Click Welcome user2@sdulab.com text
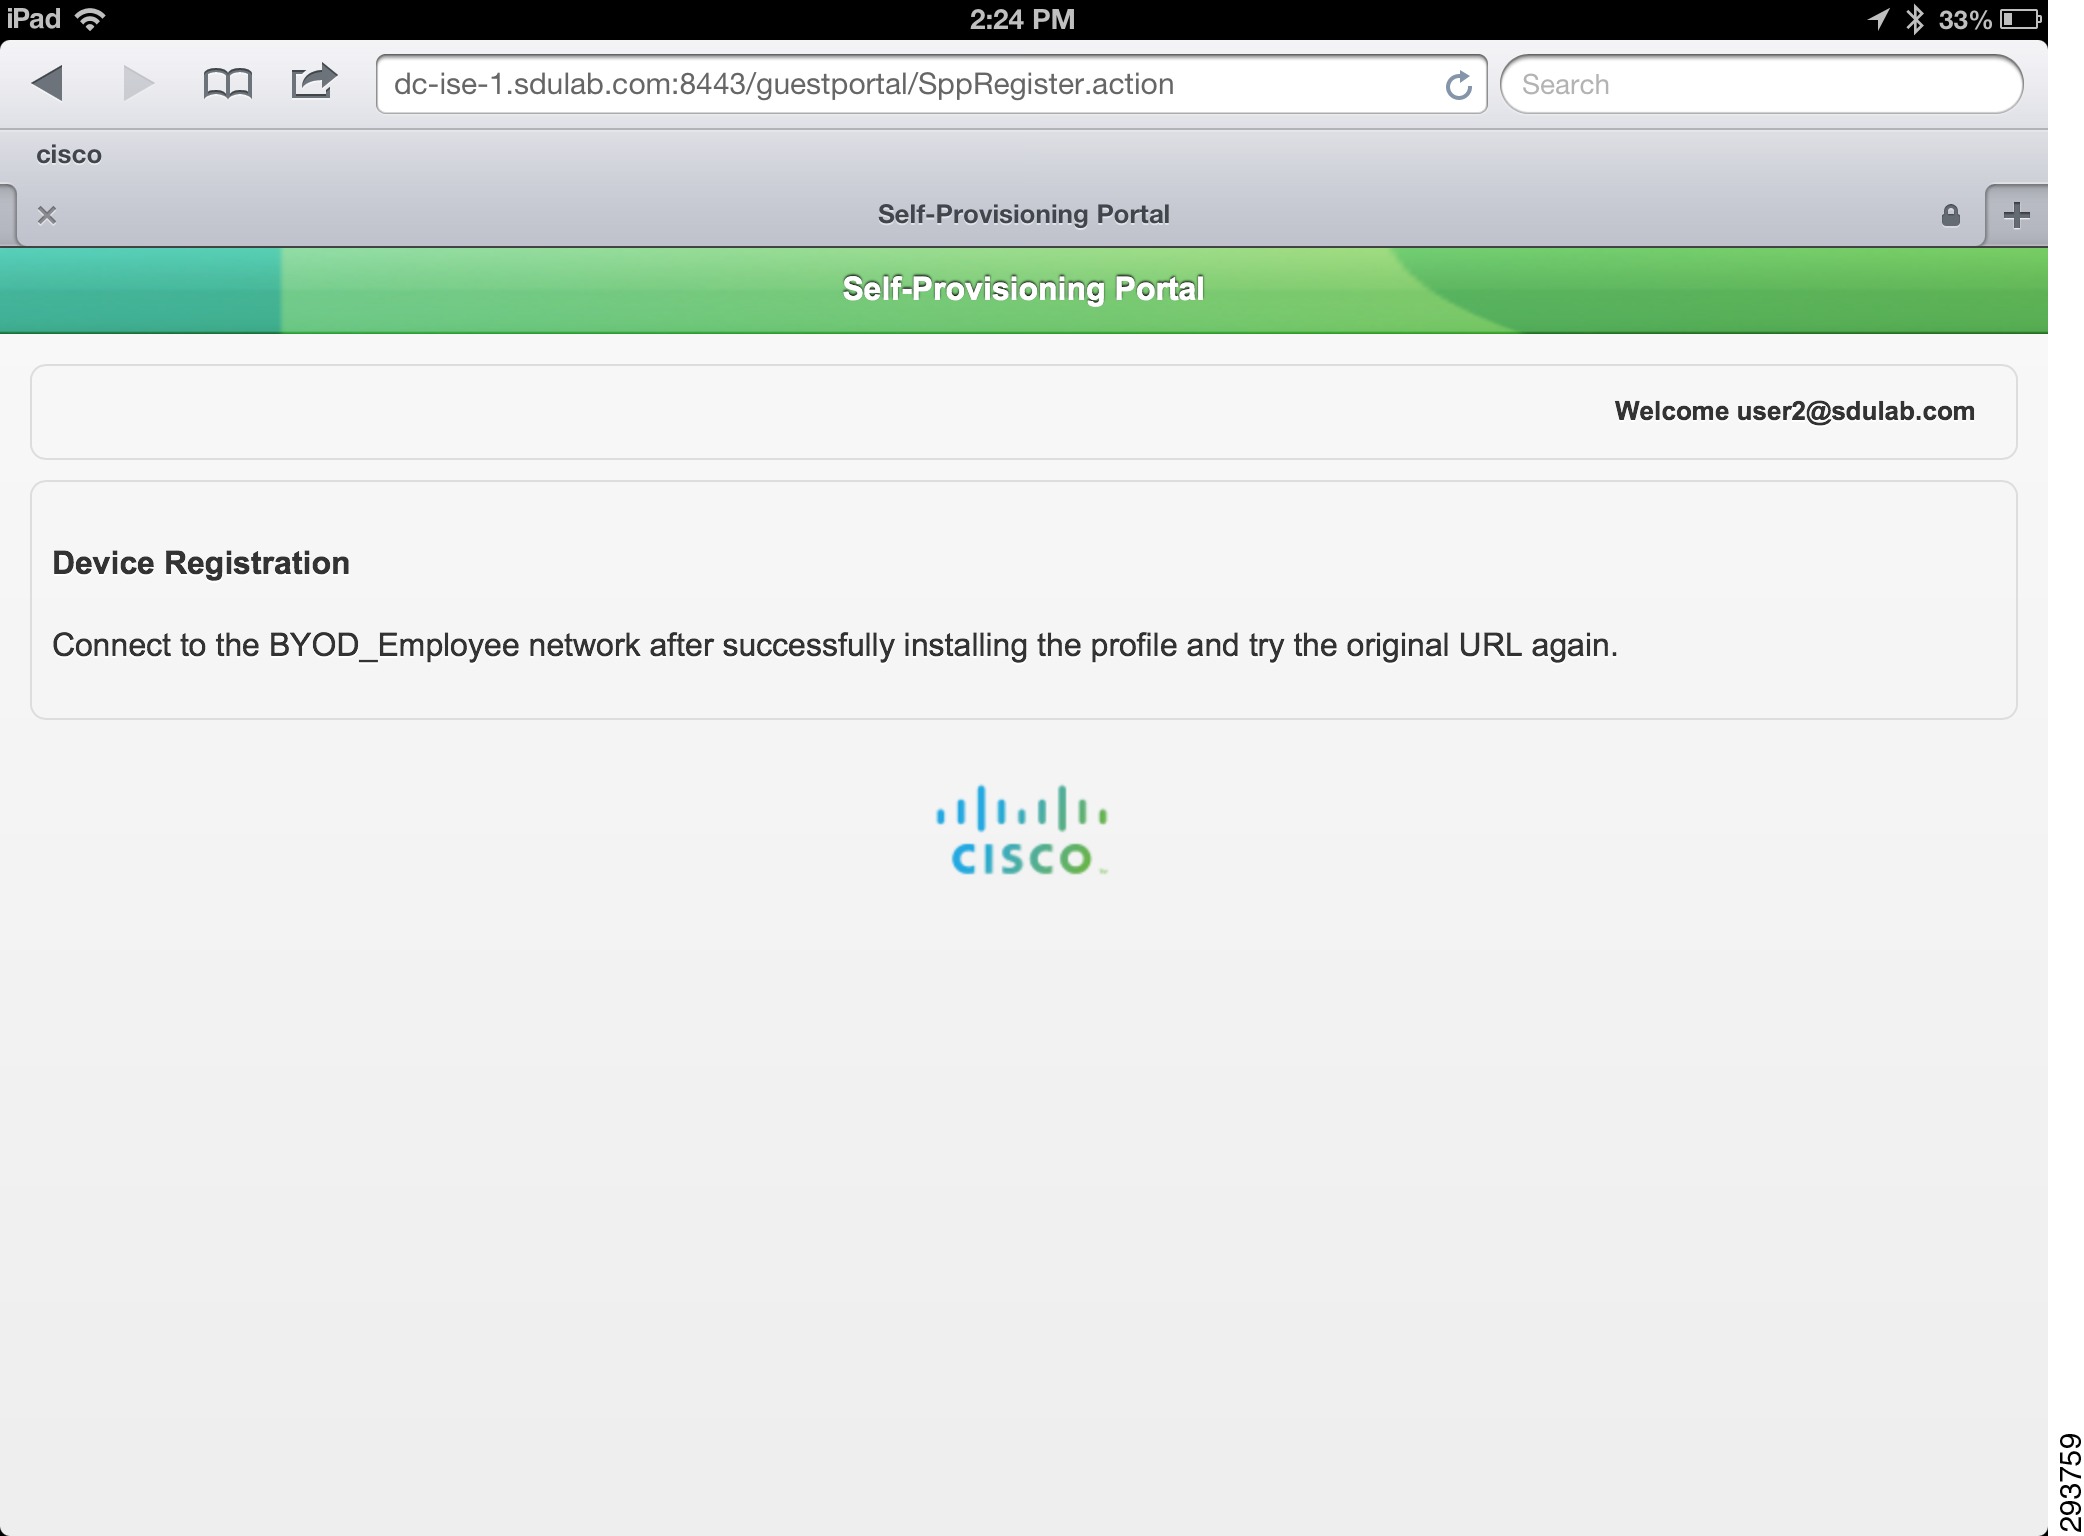The height and width of the screenshot is (1536, 2084). (x=1794, y=411)
